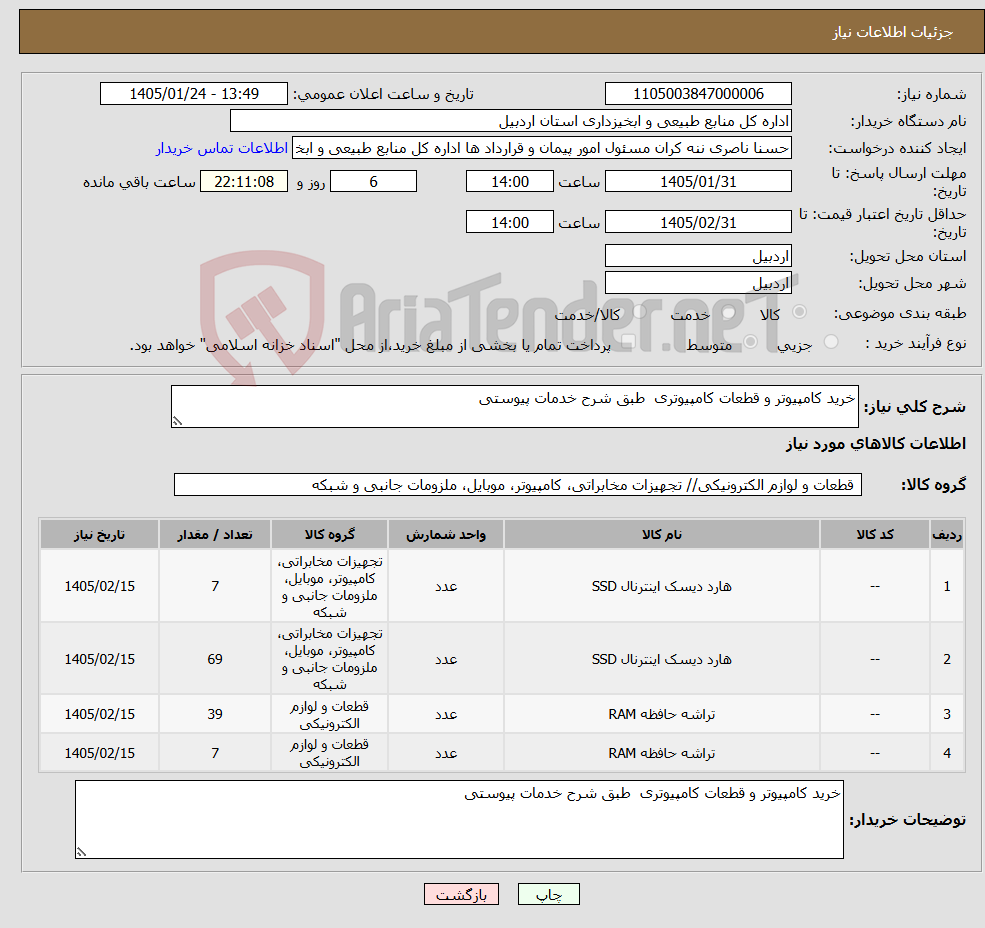Click the buyer organization name field
The width and height of the screenshot is (985, 928).
point(511,121)
